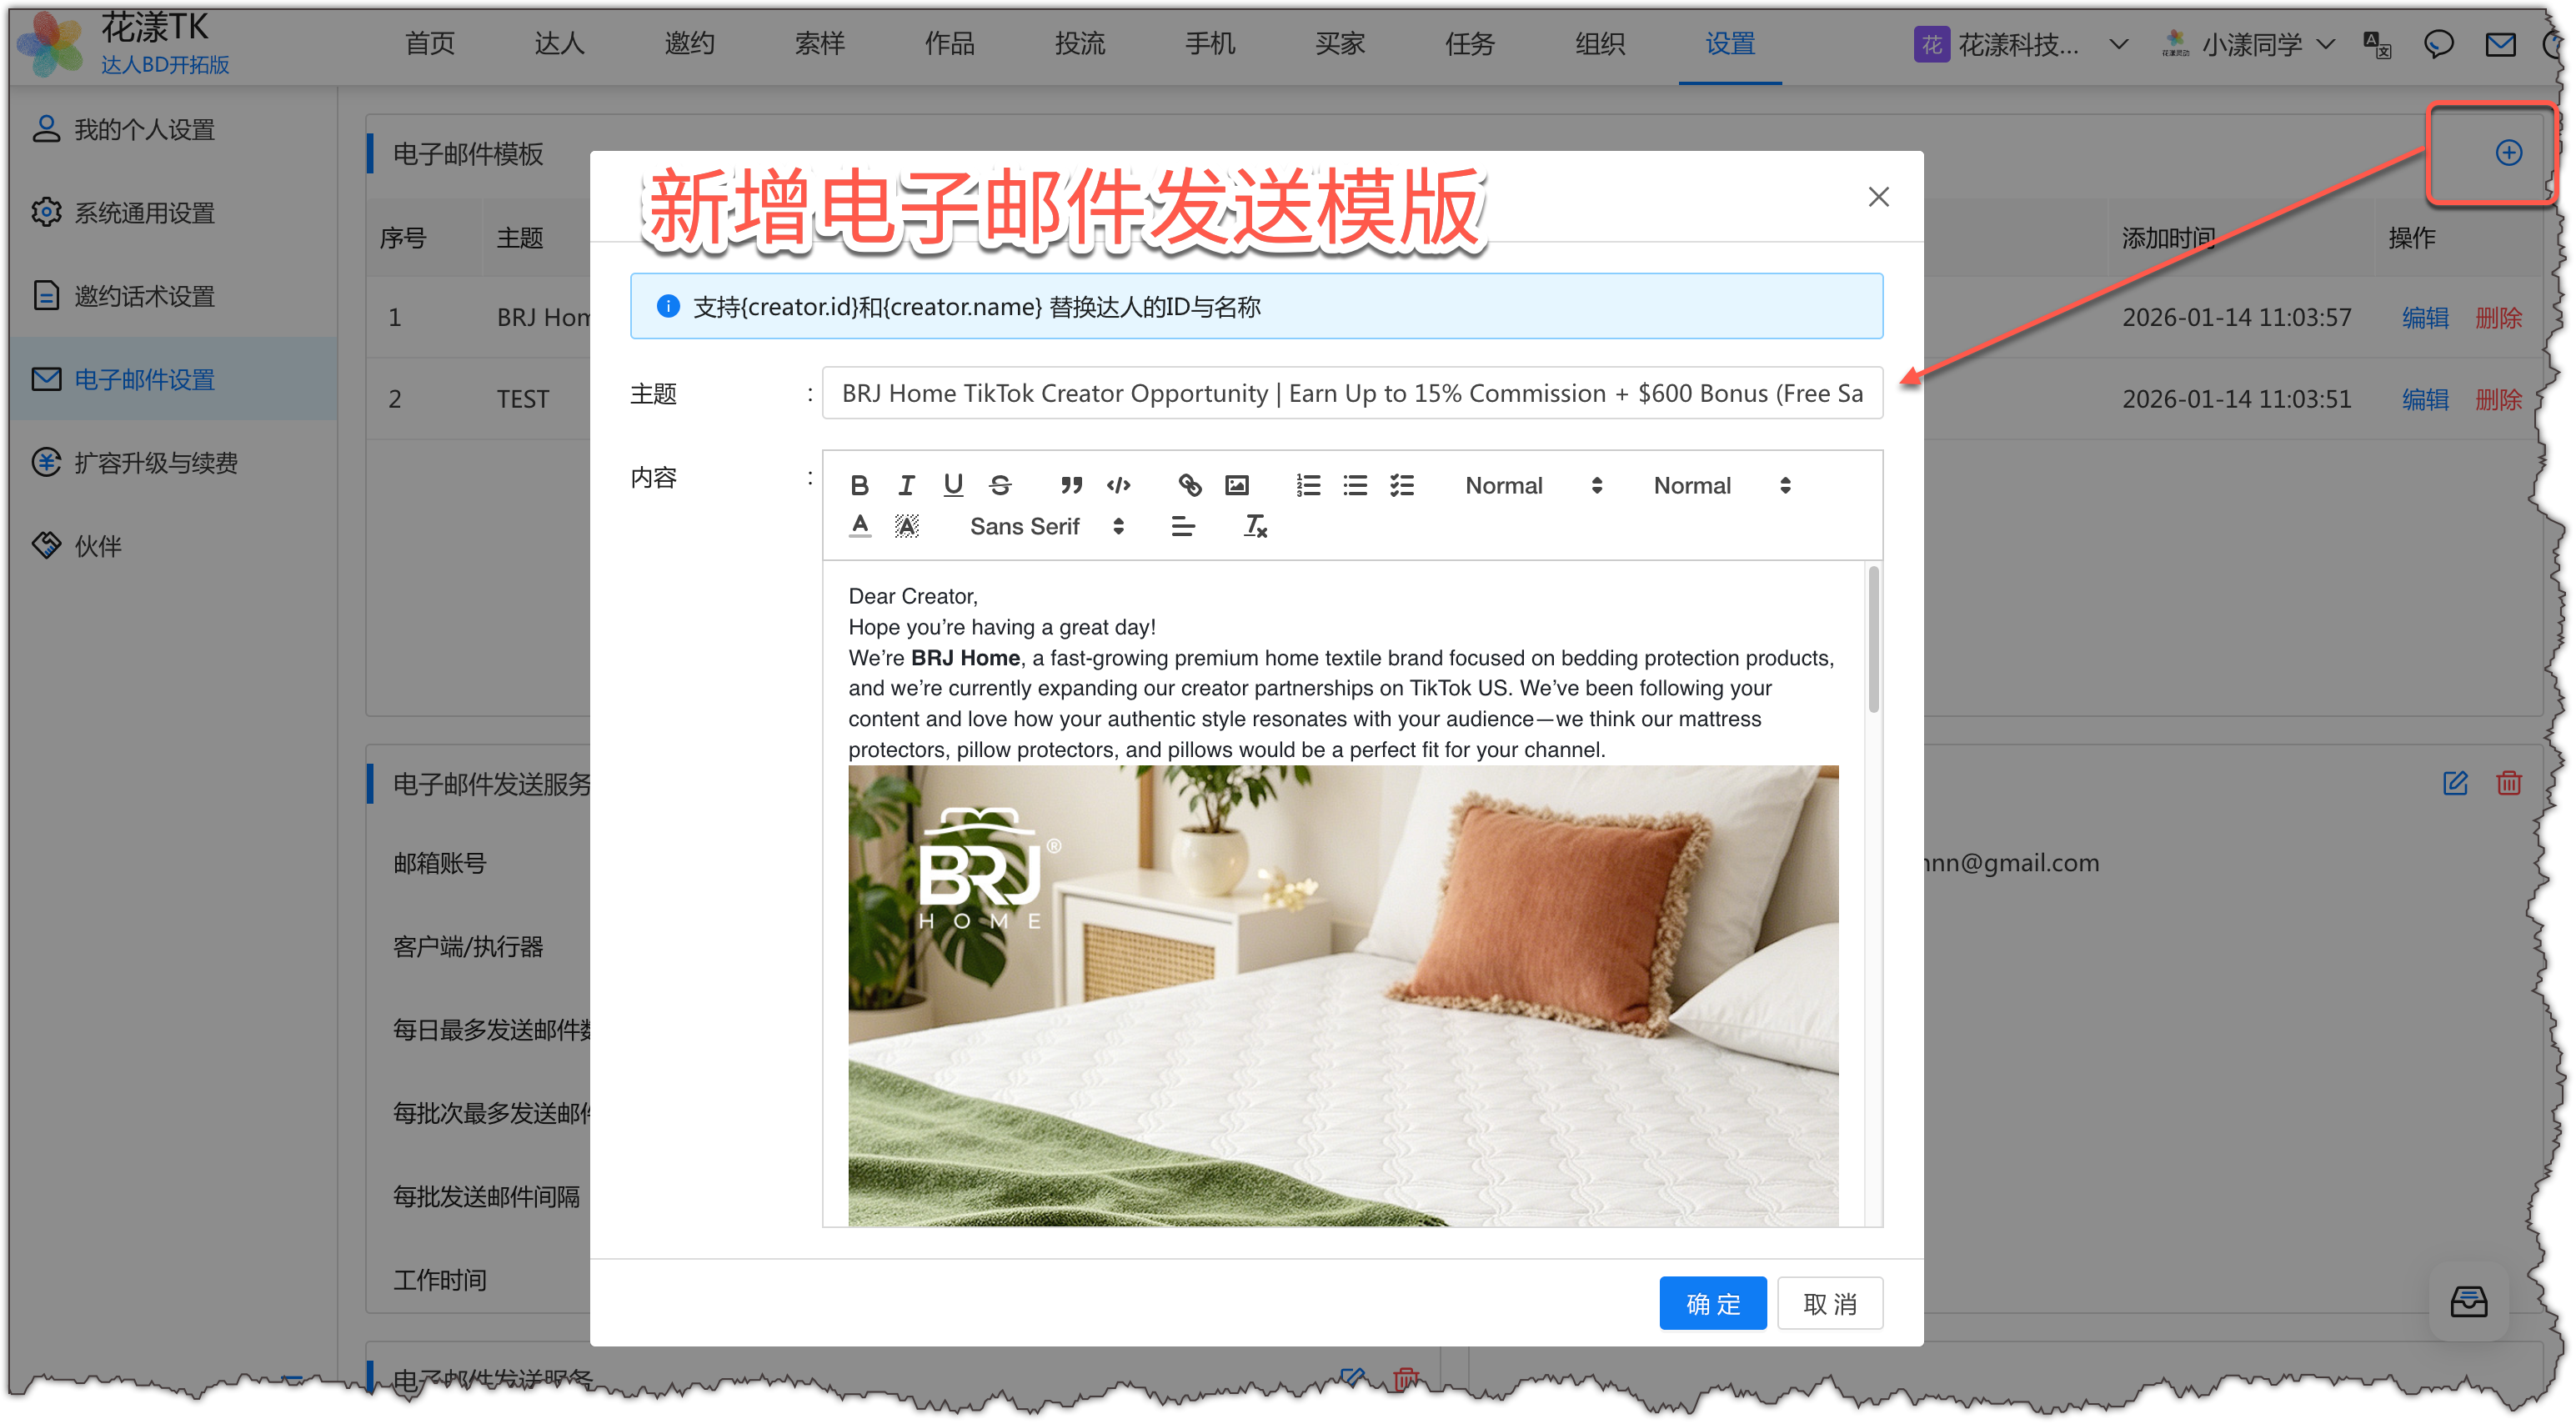The height and width of the screenshot is (1424, 2576).
Task: Open the mail icon in the header
Action: [2499, 45]
